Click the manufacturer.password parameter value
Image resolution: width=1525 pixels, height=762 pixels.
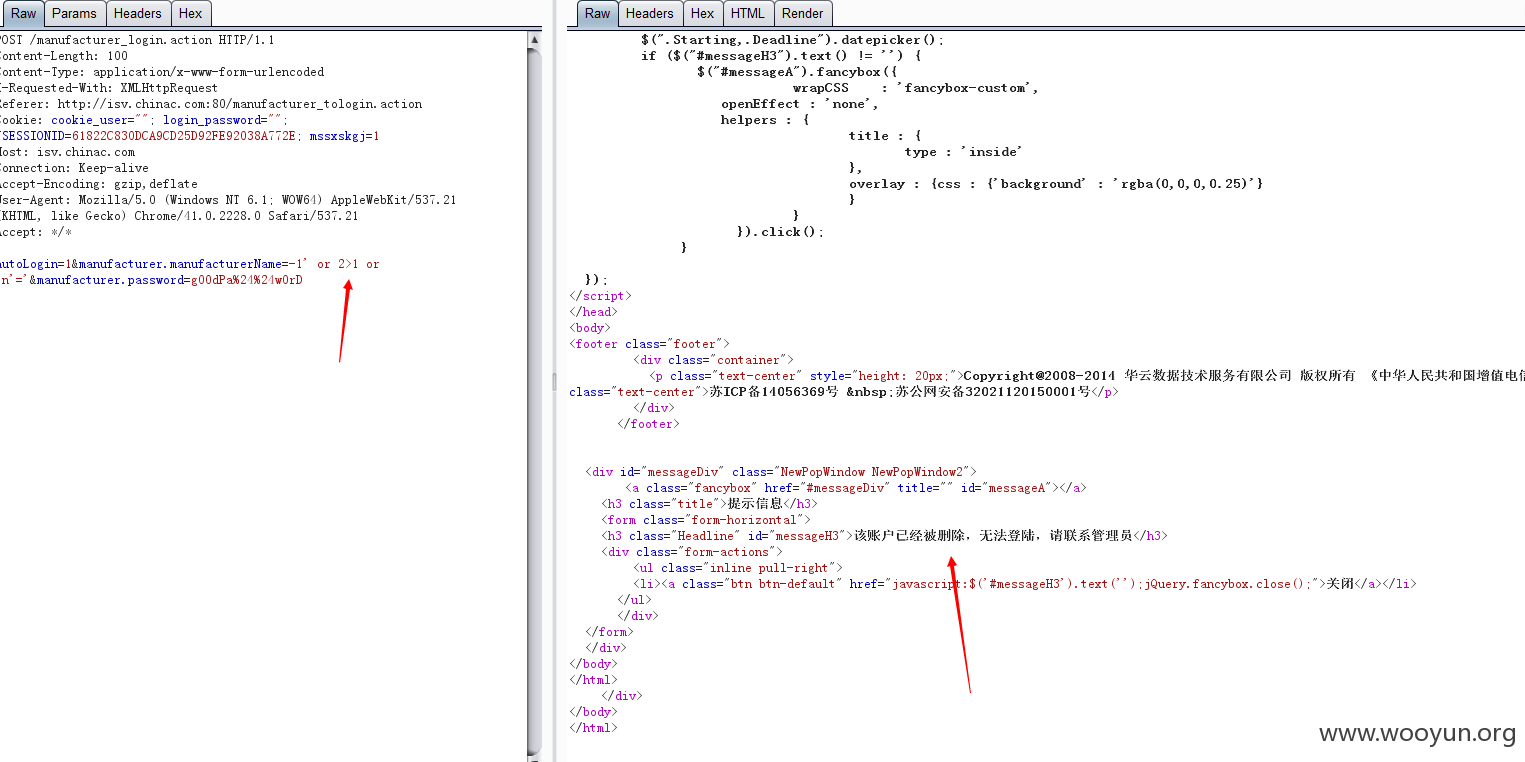[x=246, y=280]
